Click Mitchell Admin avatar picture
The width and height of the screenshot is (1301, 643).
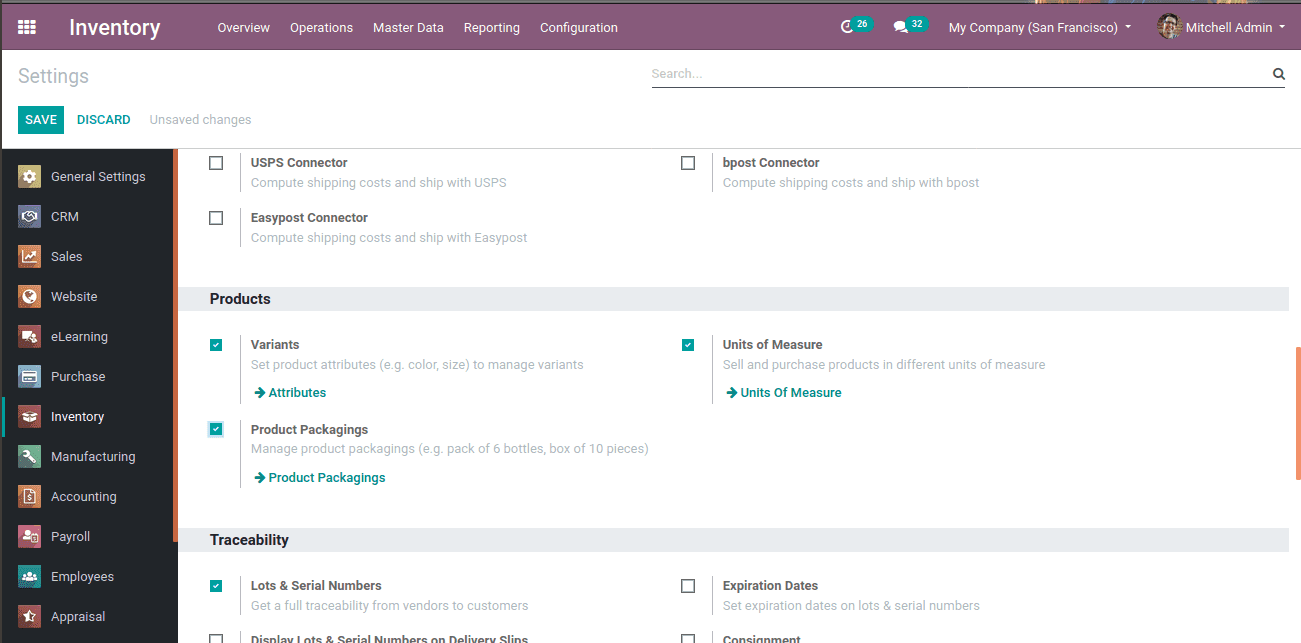click(1169, 27)
